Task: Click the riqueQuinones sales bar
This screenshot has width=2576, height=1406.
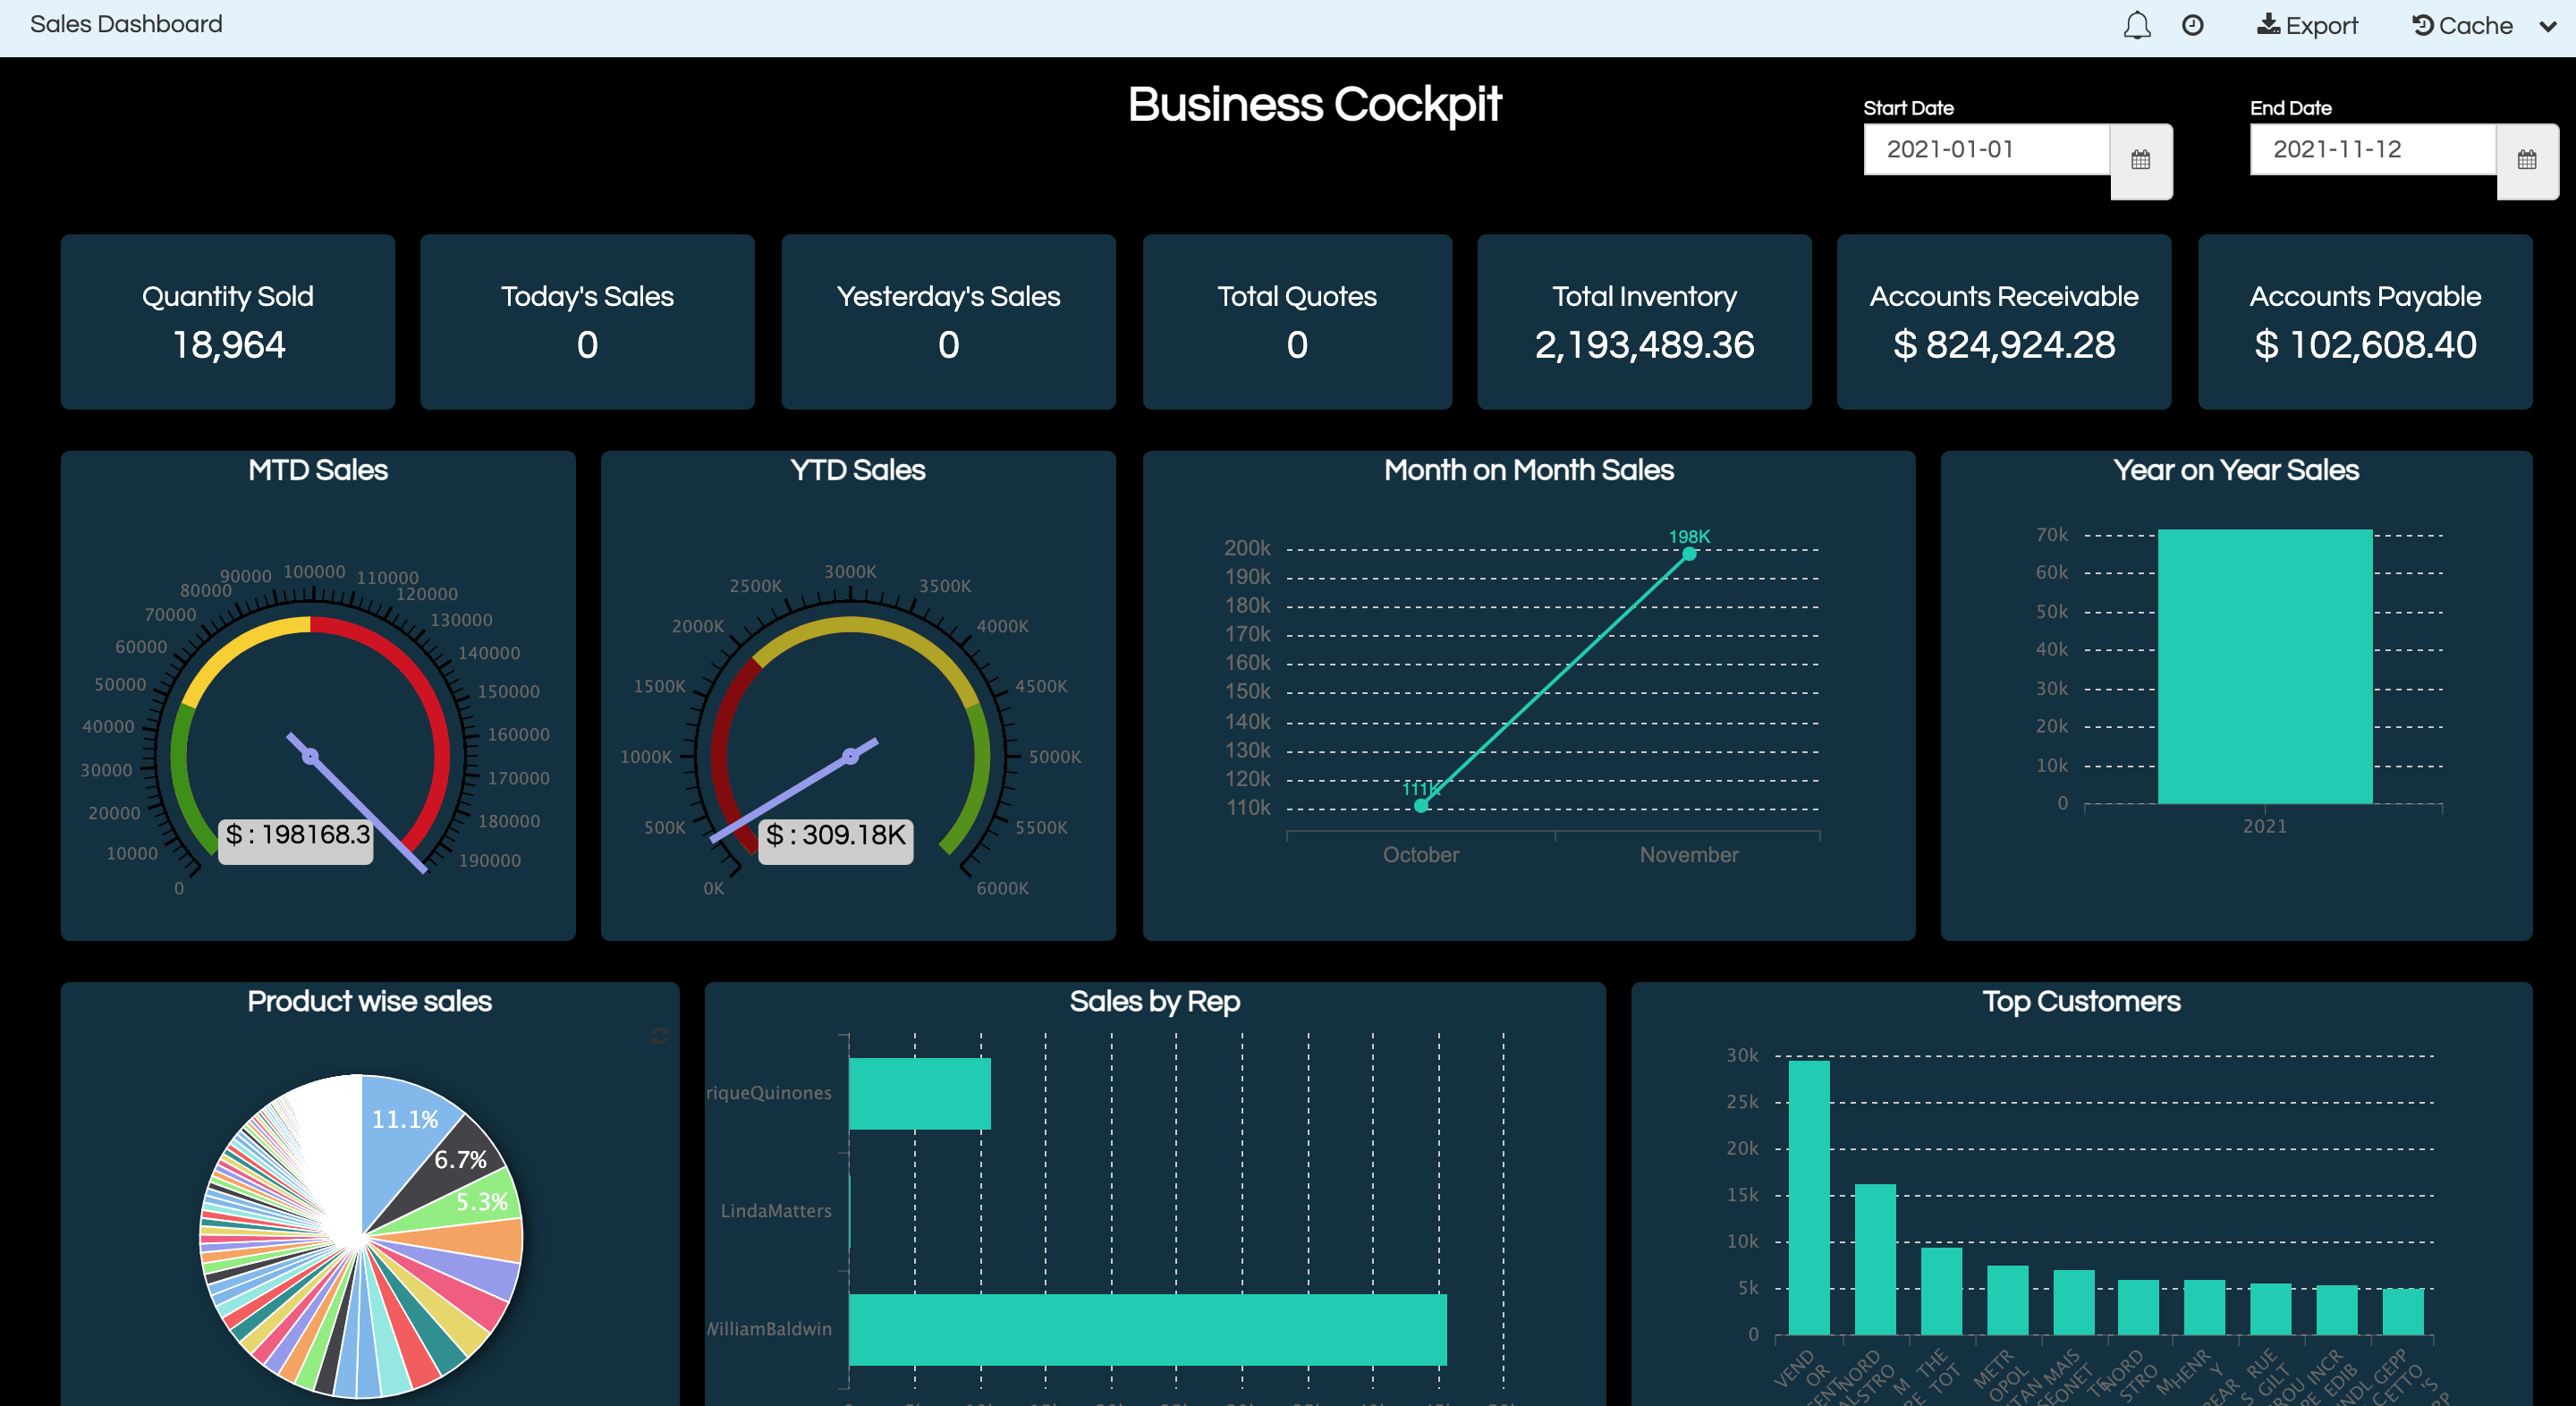Action: [x=920, y=1094]
